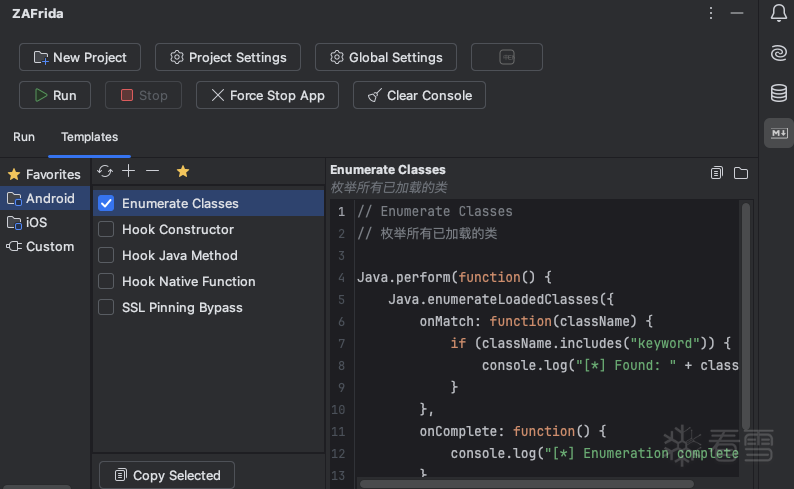The image size is (794, 489).
Task: Click the copy code icon above editor
Action: (x=717, y=173)
